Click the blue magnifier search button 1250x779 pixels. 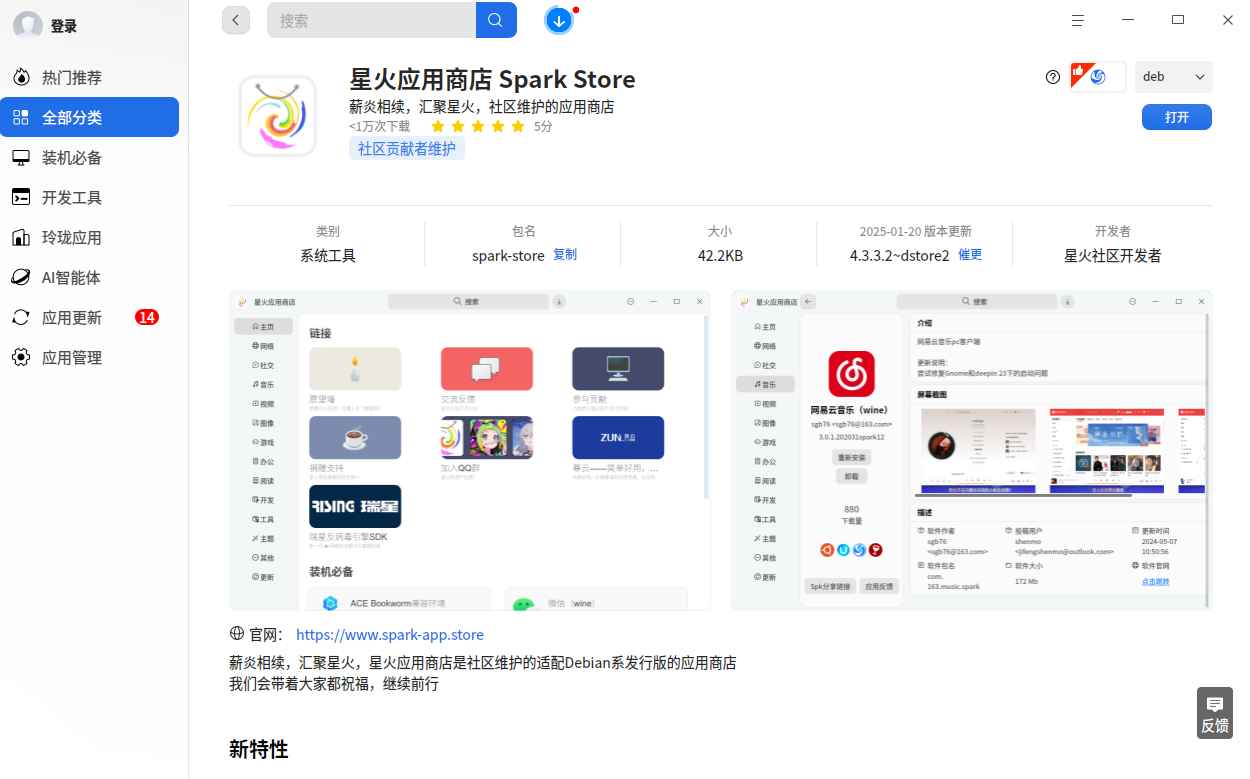496,20
